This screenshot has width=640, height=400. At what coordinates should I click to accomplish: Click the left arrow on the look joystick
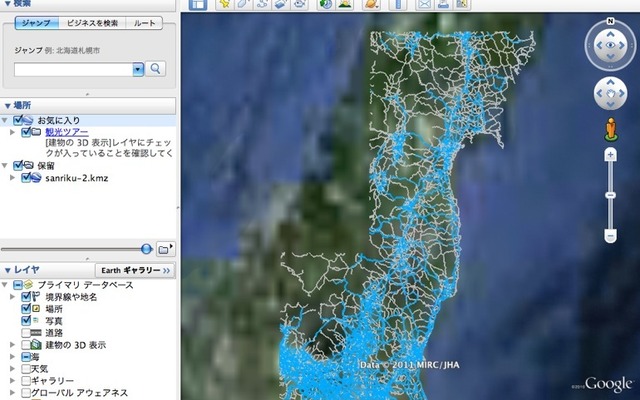pyautogui.click(x=599, y=45)
